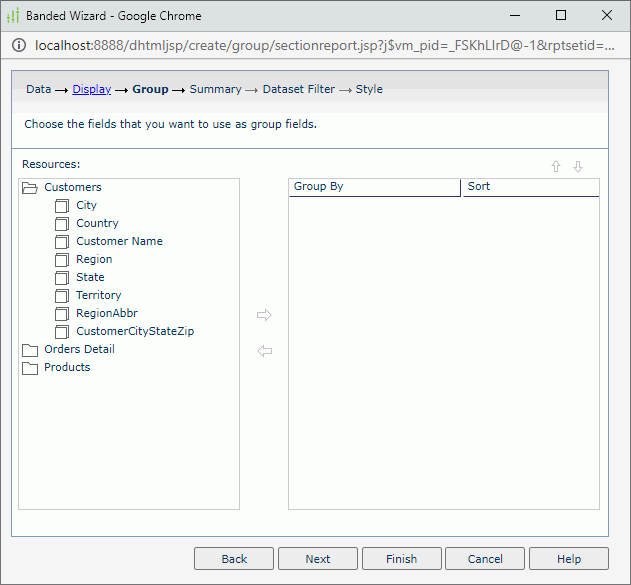Screen dimensions: 631x585
Task: Click the Country field icon
Action: tap(62, 224)
